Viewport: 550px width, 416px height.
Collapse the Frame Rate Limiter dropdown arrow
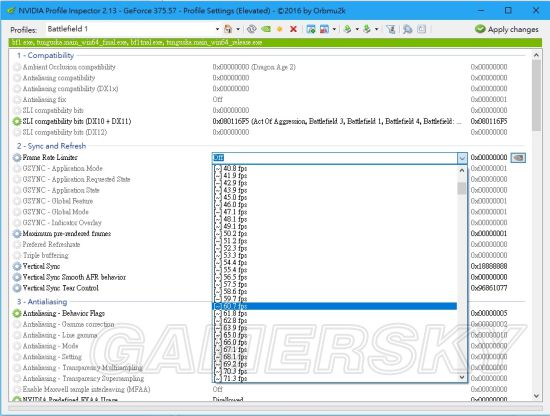(462, 158)
